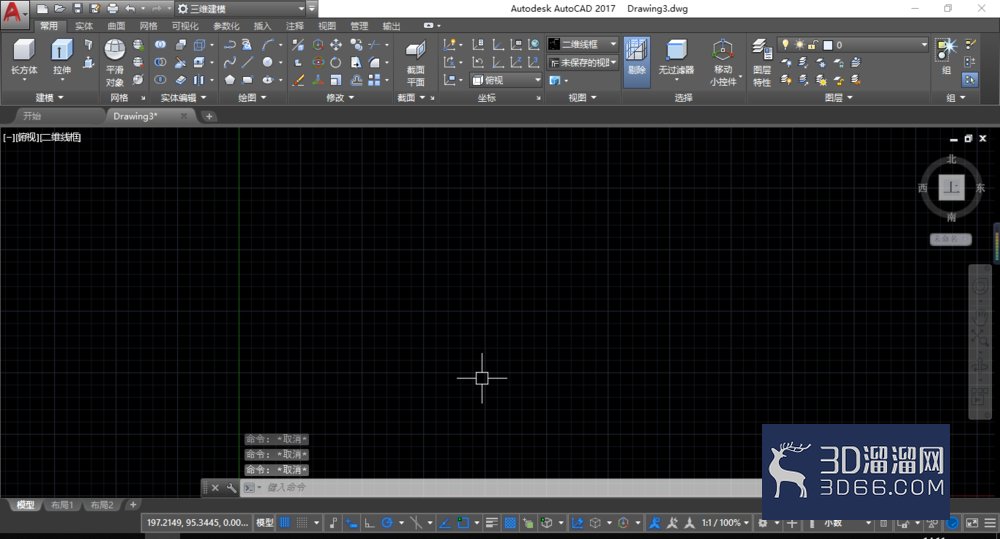Click the 模型 model space button in status bar

coord(265,522)
